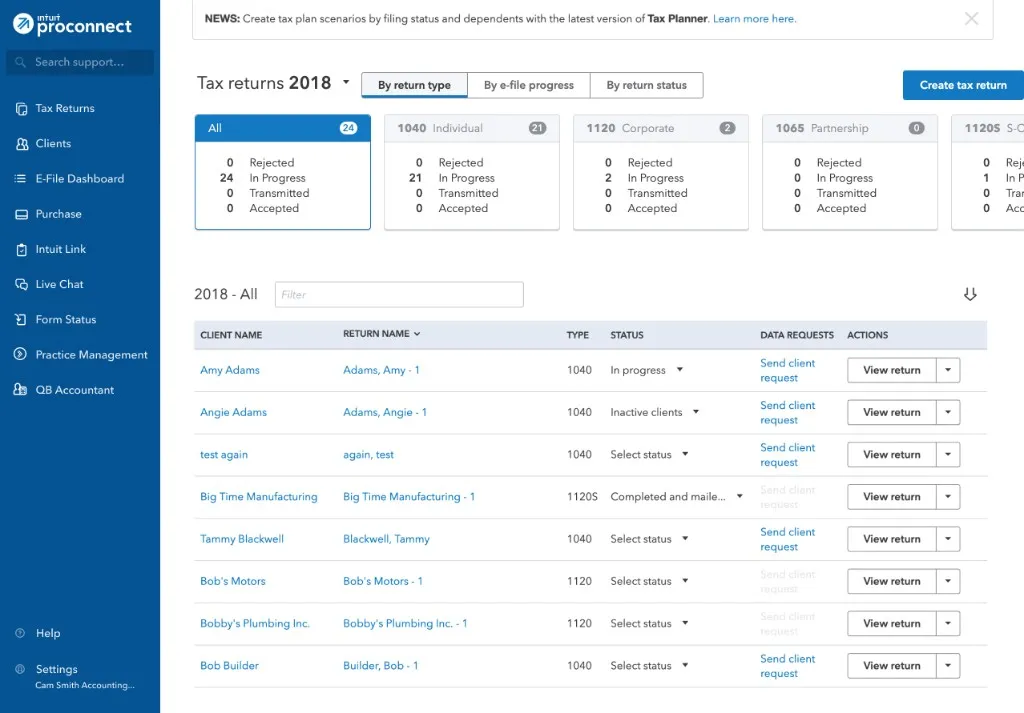This screenshot has height=713, width=1024.
Task: Click the Settings gear icon
Action: pyautogui.click(x=20, y=669)
